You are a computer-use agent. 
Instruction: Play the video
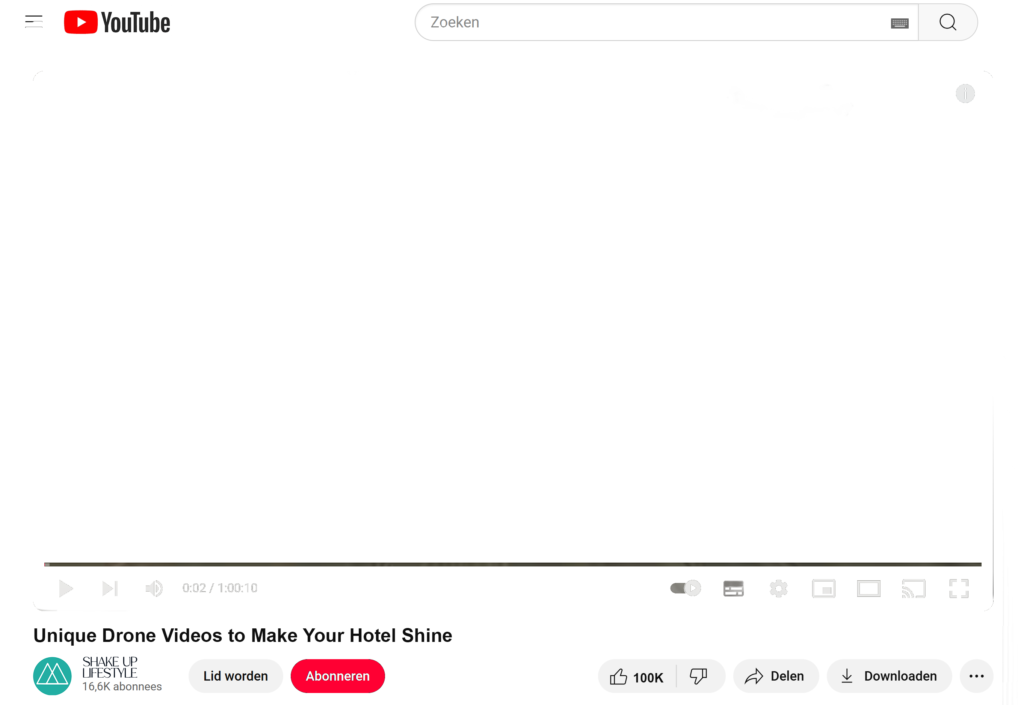tap(65, 588)
